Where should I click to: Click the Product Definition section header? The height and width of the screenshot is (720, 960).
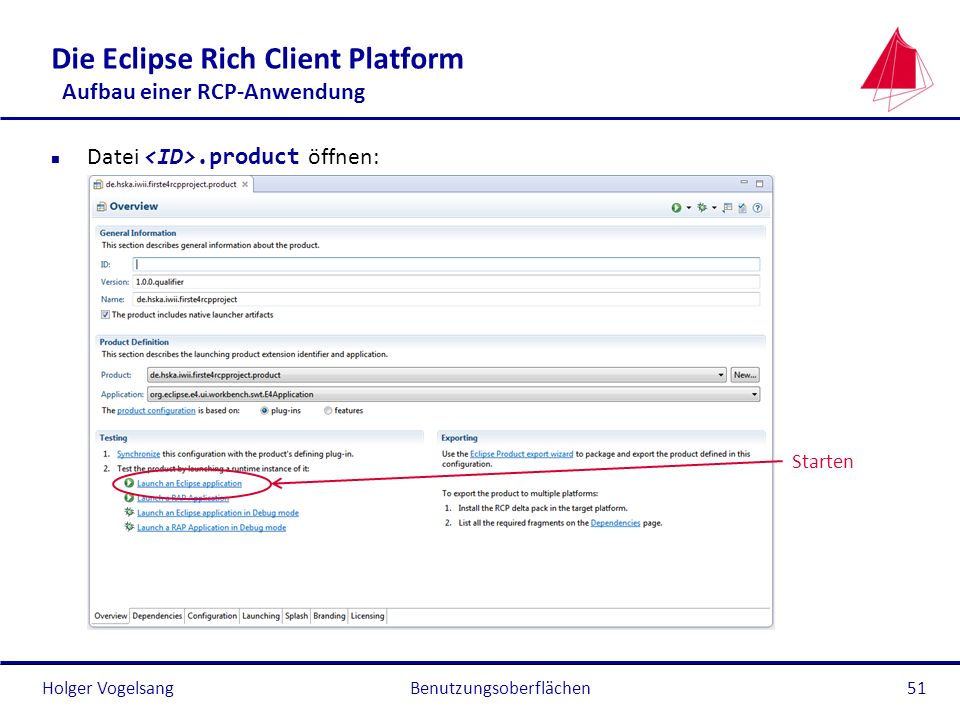pos(134,342)
